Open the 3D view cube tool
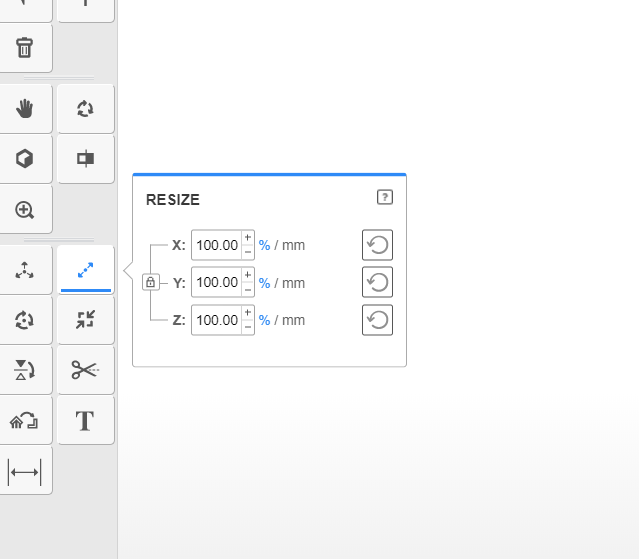Viewport: 639px width, 559px height. (x=24, y=158)
